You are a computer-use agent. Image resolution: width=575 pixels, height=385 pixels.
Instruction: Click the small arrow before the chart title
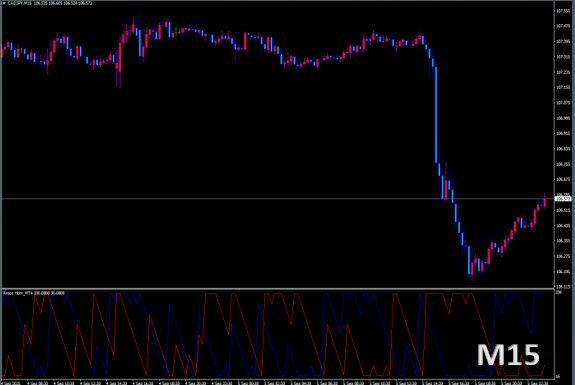(4, 3)
